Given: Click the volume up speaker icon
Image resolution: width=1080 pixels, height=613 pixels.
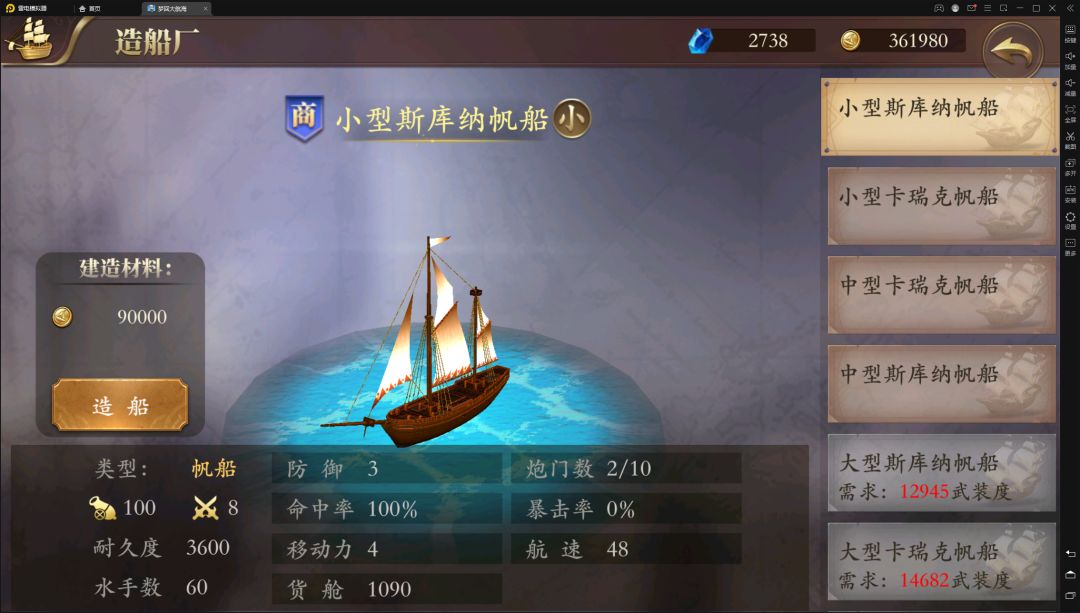Looking at the screenshot, I should 1070,59.
